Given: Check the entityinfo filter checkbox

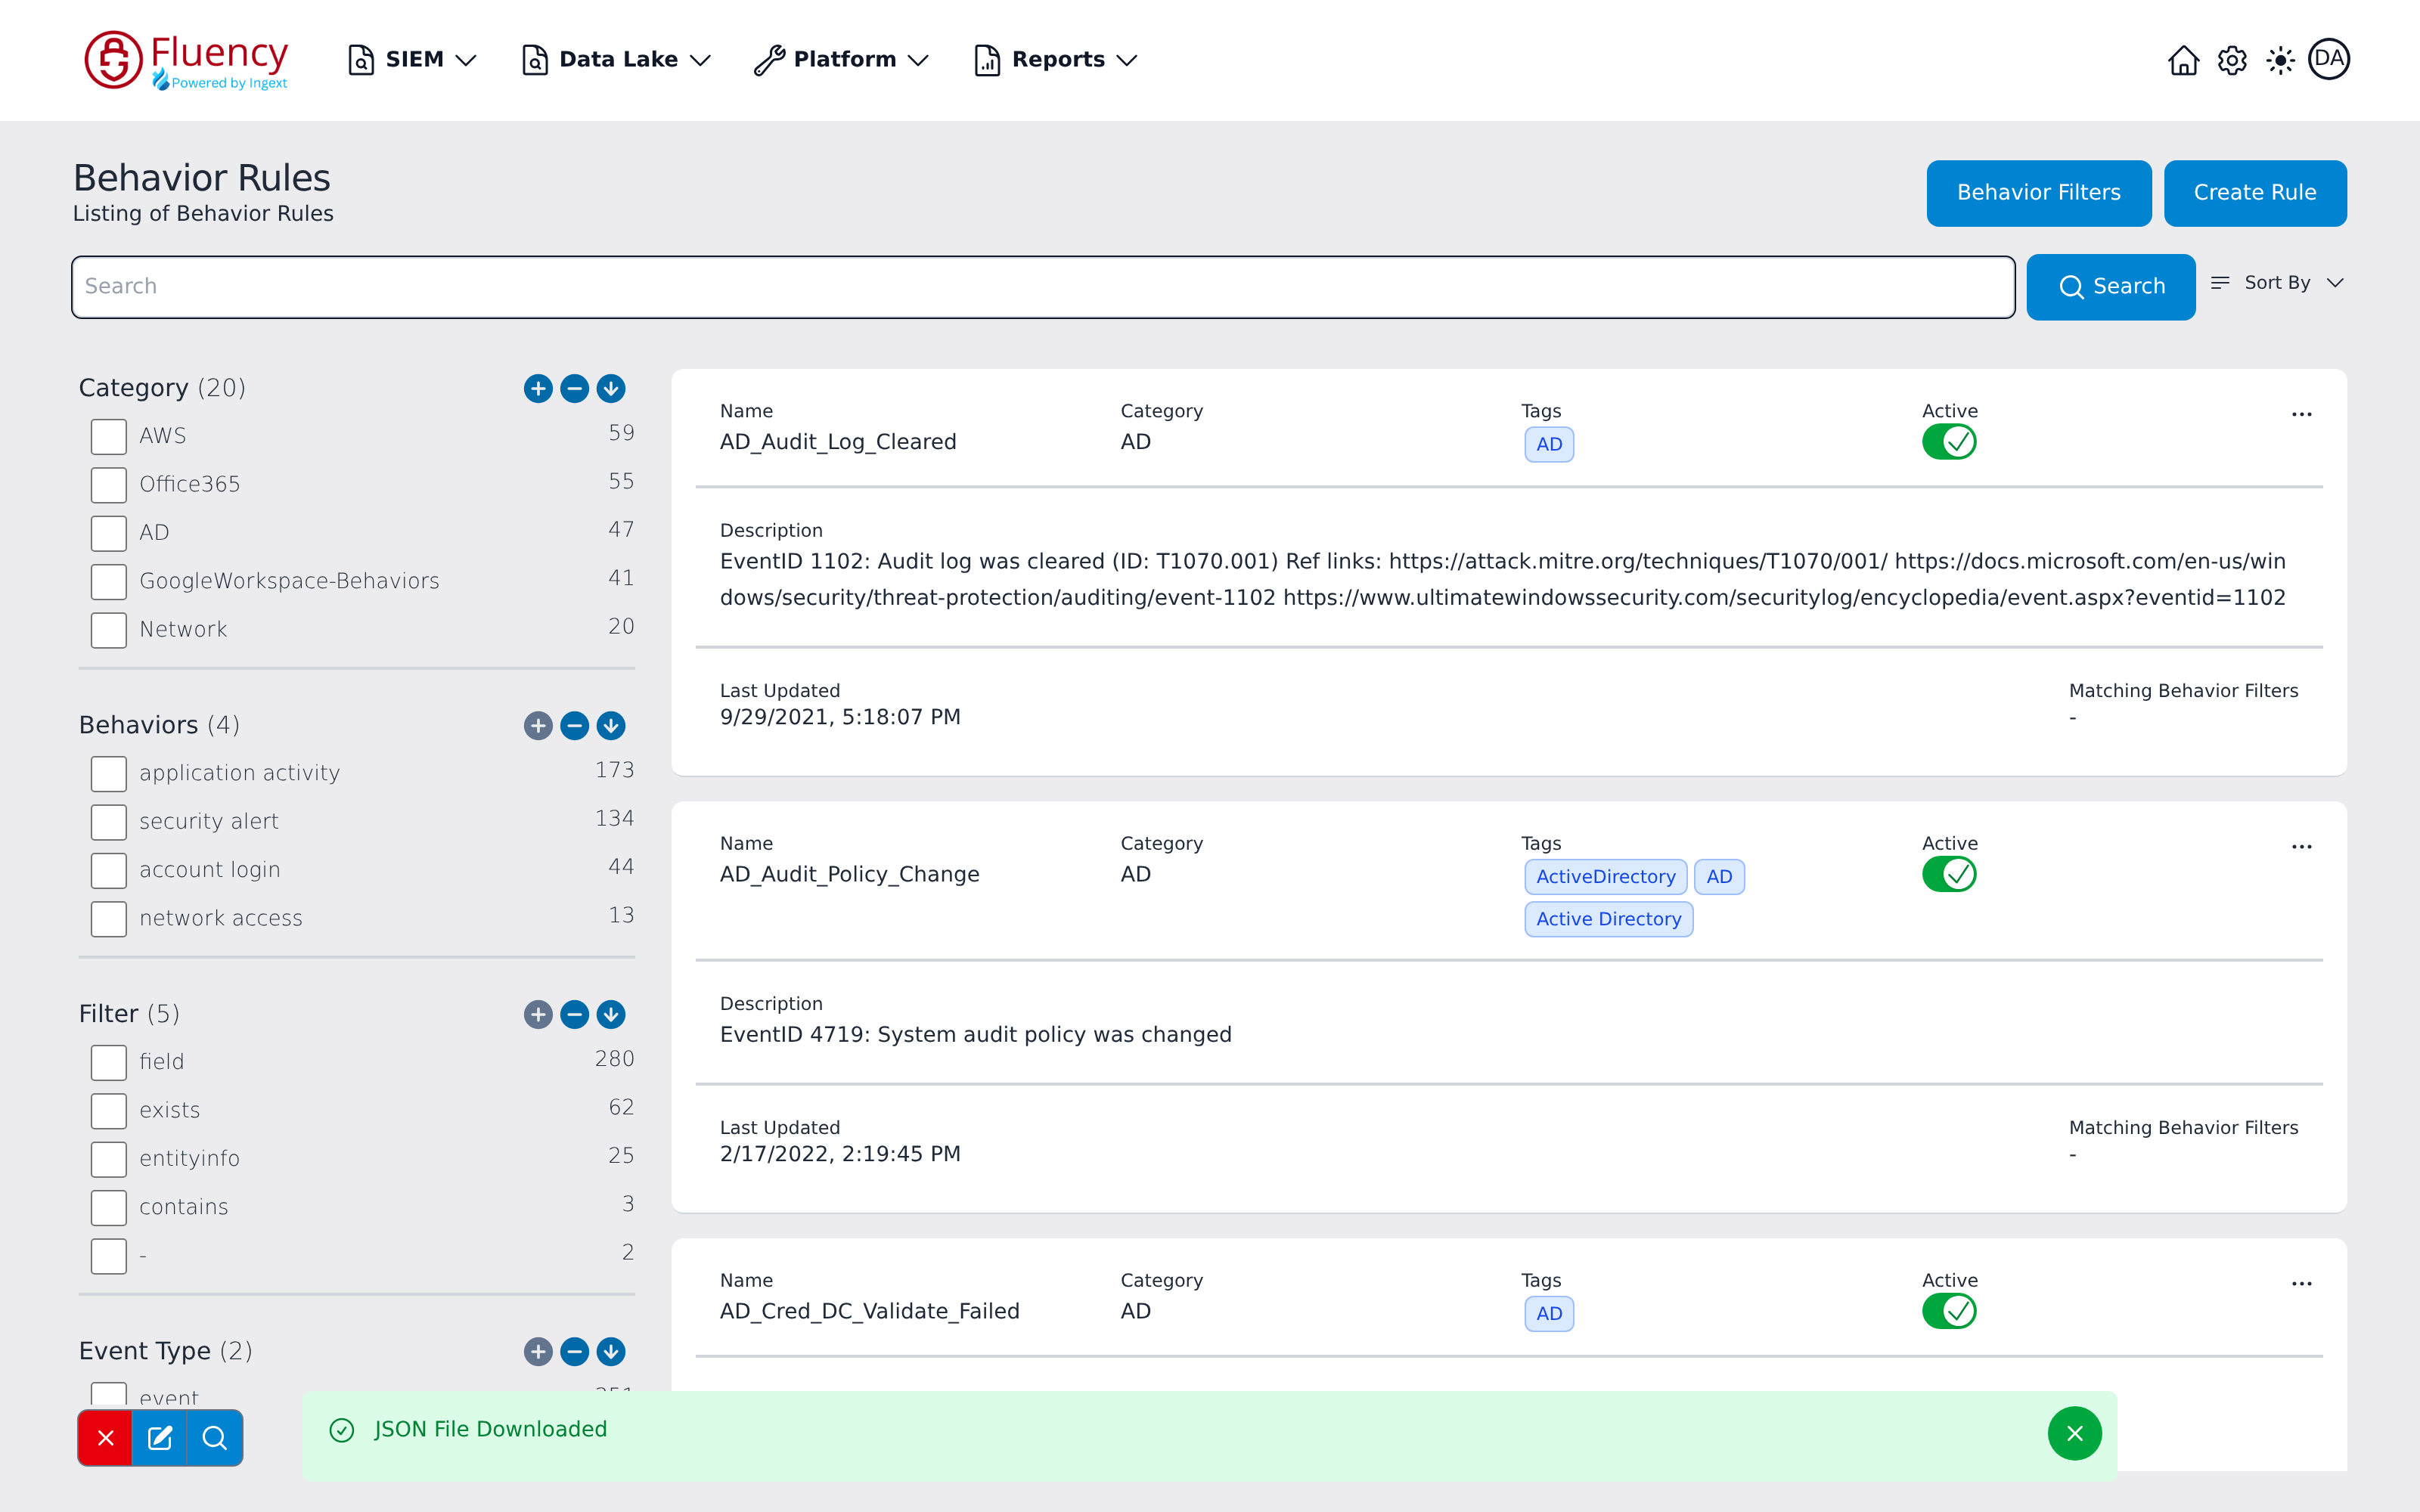Looking at the screenshot, I should (108, 1159).
